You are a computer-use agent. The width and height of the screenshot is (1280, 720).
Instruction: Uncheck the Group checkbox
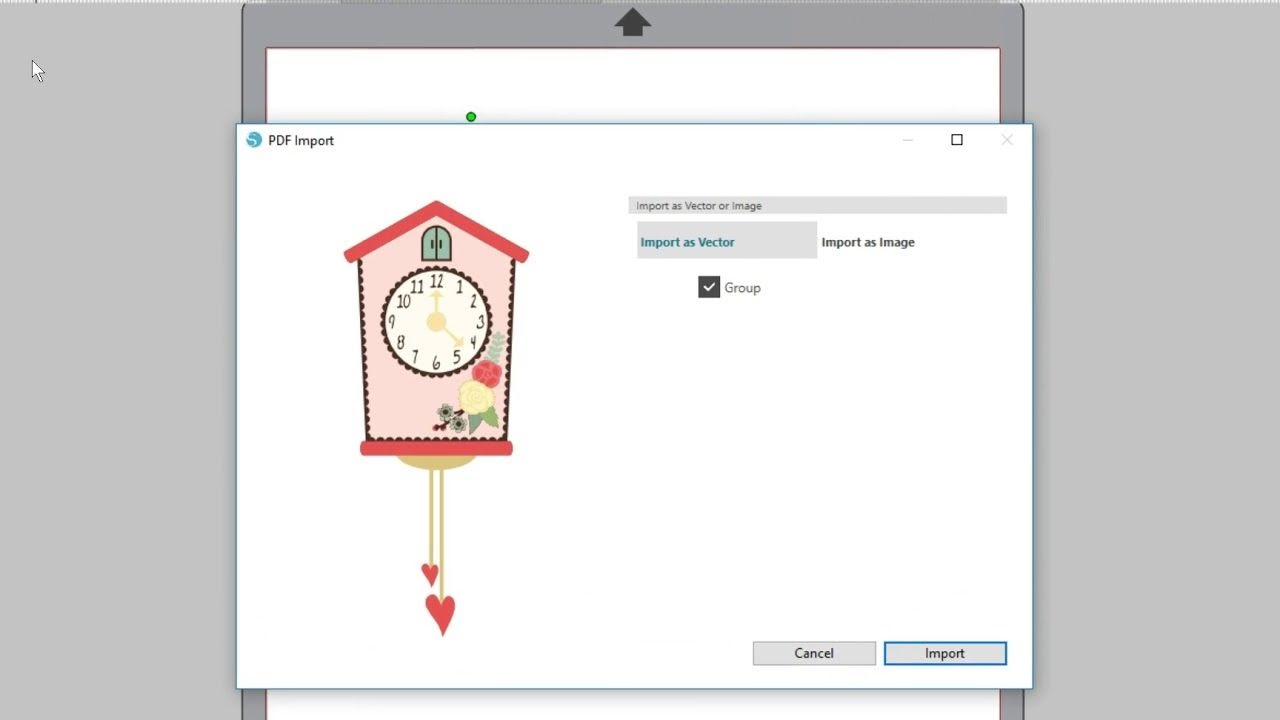[709, 287]
